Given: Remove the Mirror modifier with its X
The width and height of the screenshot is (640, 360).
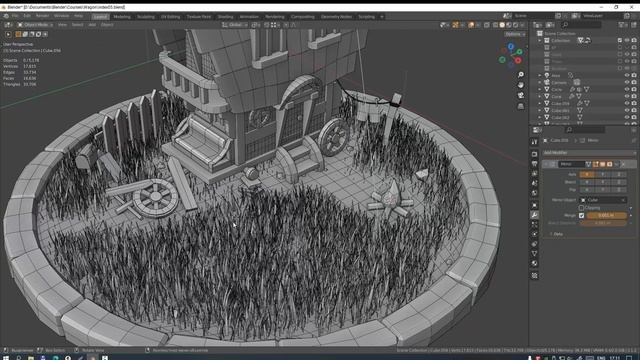Looking at the screenshot, I should [623, 164].
